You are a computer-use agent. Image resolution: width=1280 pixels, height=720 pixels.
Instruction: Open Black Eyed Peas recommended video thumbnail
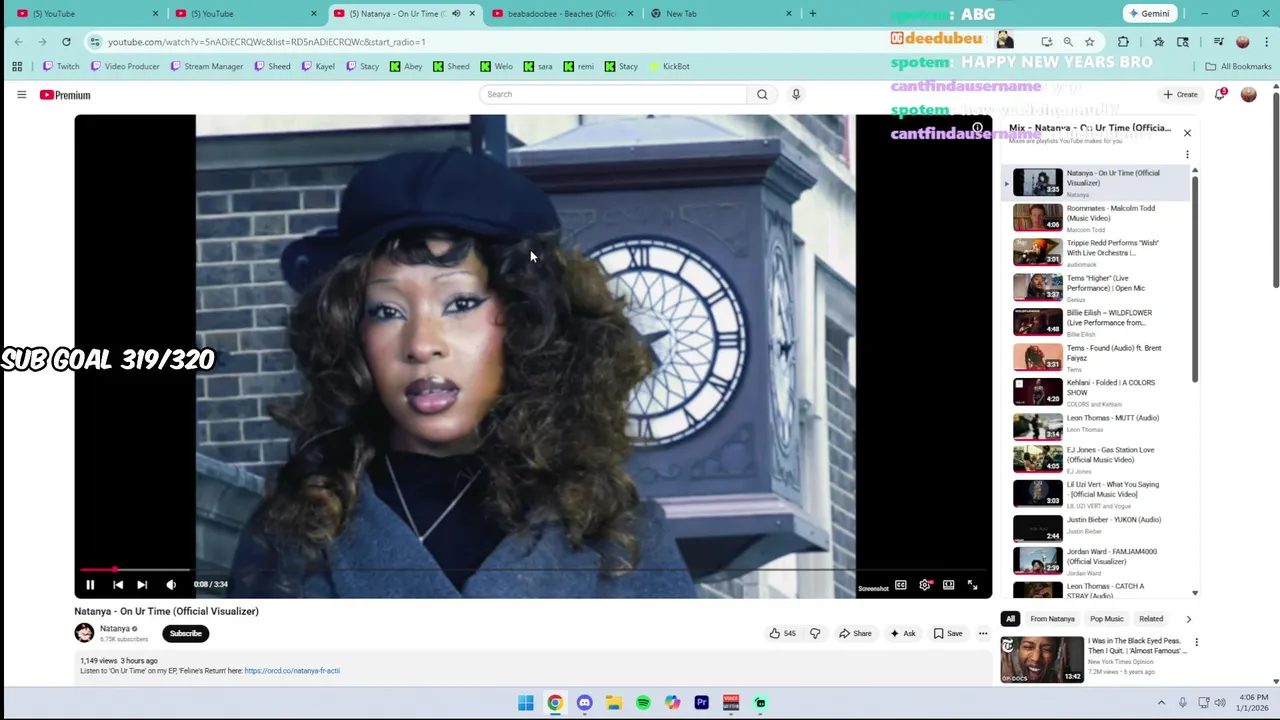point(1042,659)
